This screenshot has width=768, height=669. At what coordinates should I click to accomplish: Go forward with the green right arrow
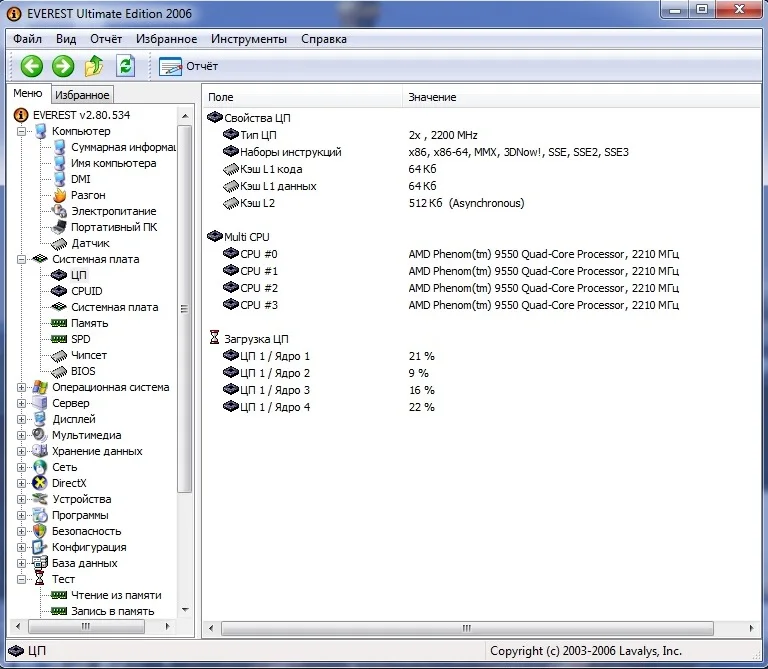[63, 66]
